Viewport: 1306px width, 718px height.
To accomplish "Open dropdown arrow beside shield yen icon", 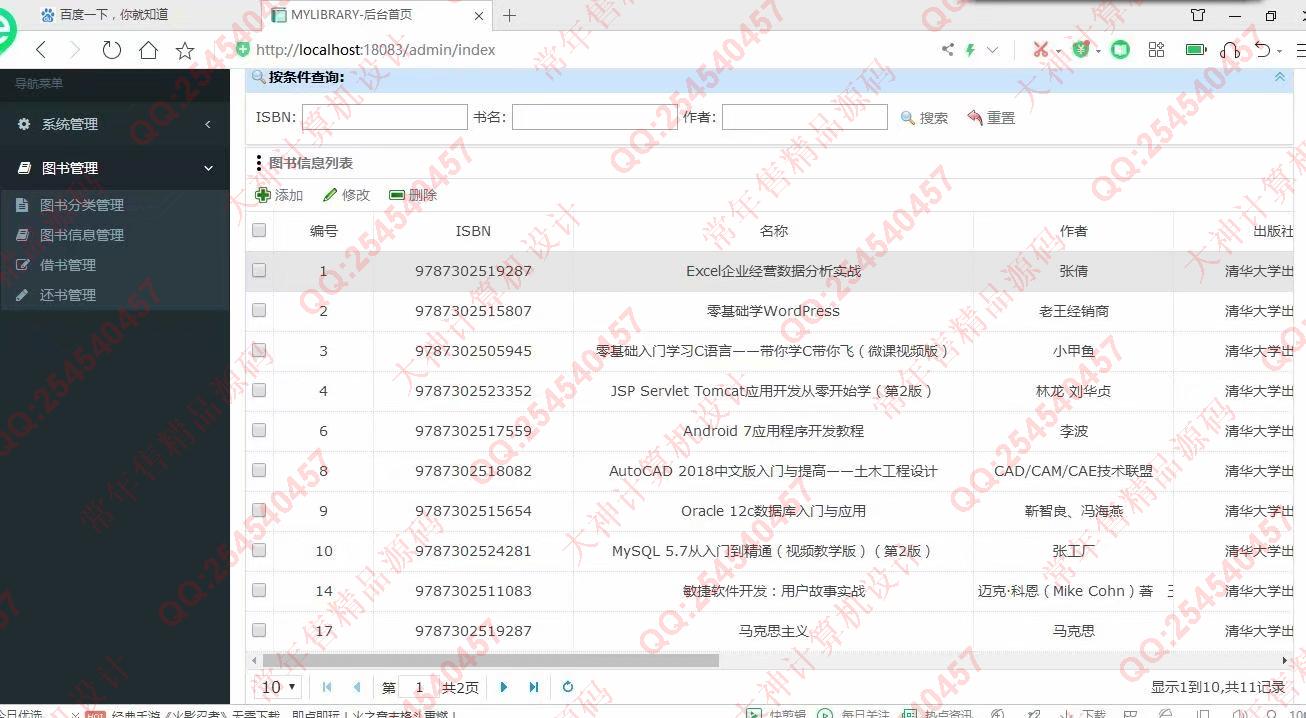I will coord(1099,50).
